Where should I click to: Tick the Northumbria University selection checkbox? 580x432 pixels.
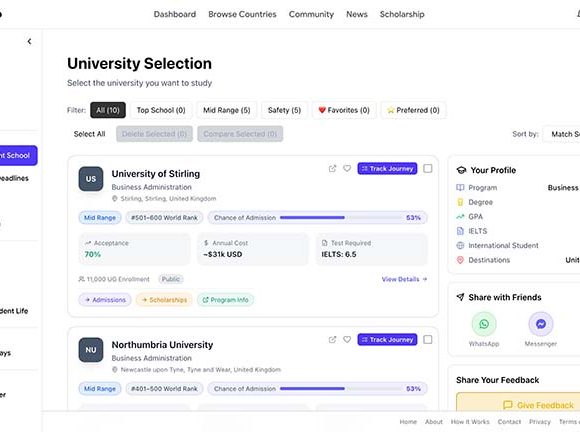[x=428, y=340]
